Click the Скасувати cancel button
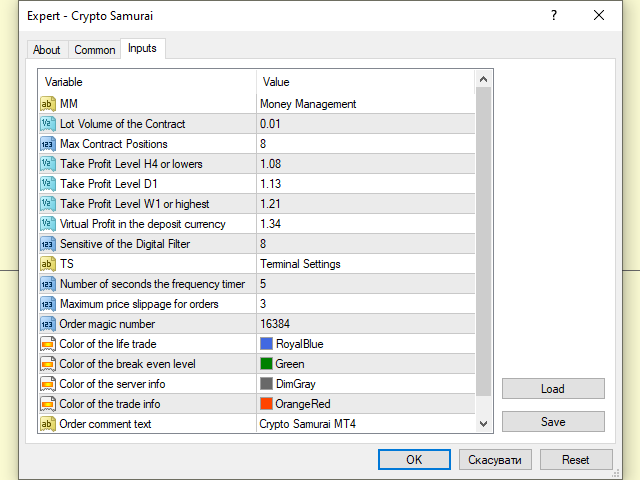This screenshot has width=640, height=480. tap(495, 460)
